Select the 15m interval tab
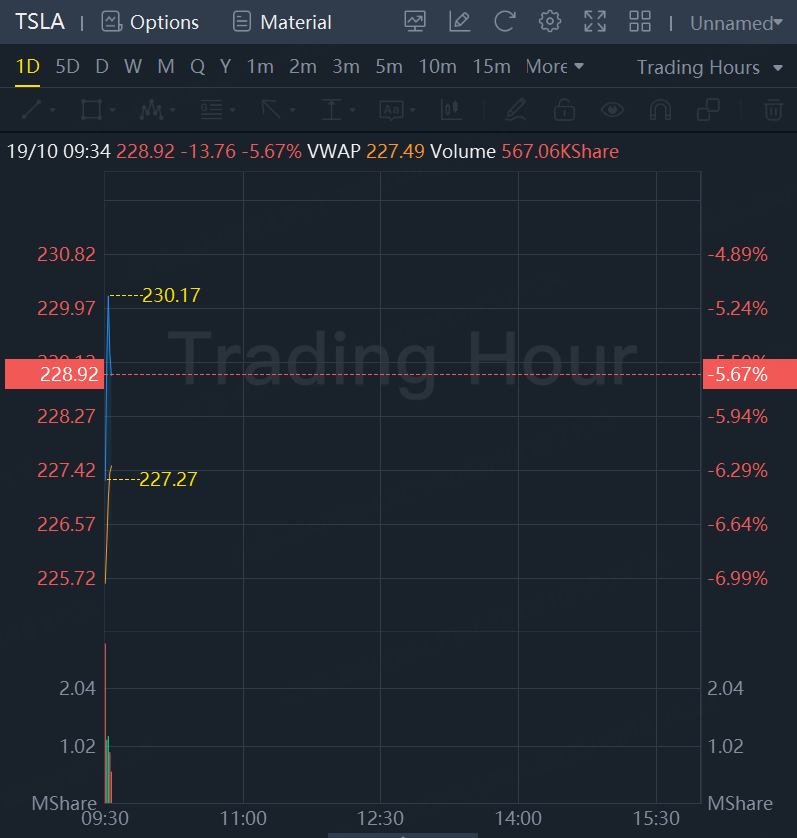The image size is (797, 838). click(491, 67)
